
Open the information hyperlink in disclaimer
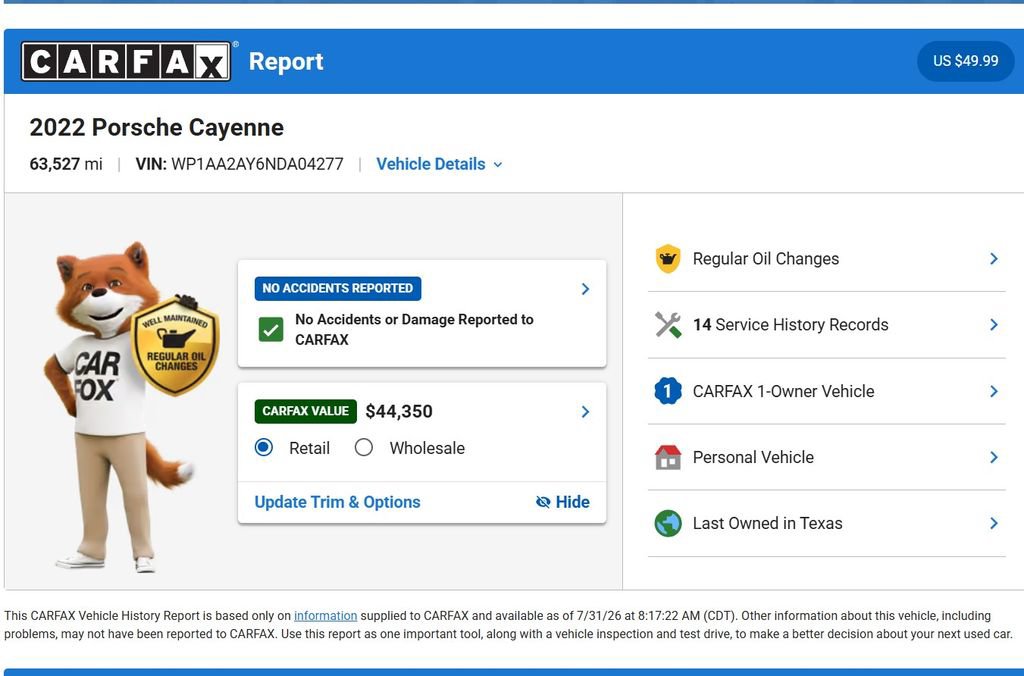point(325,615)
